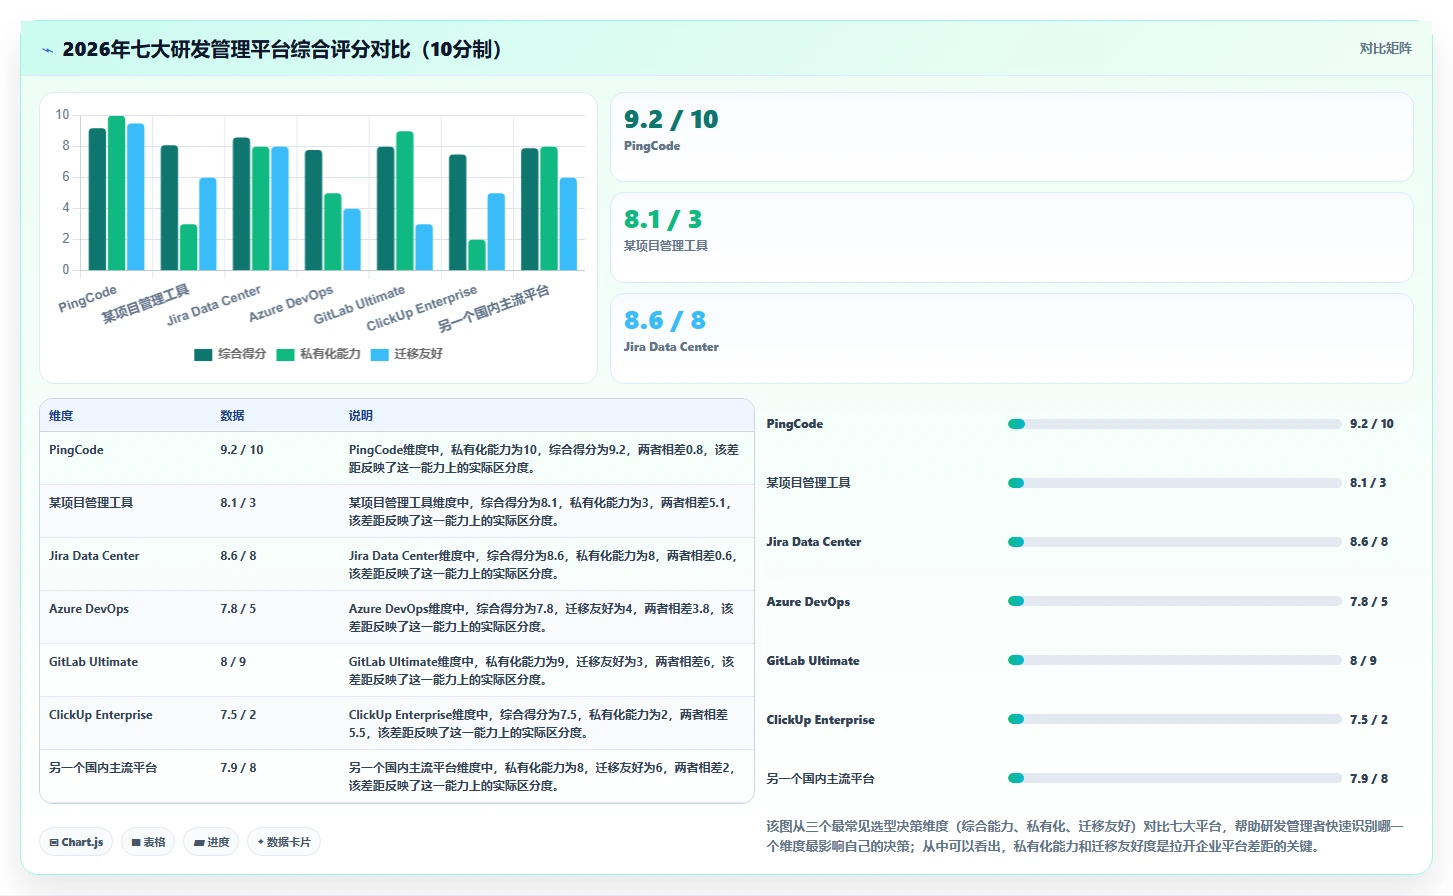Click the 数据卡片 chip at the bottom

tap(284, 842)
